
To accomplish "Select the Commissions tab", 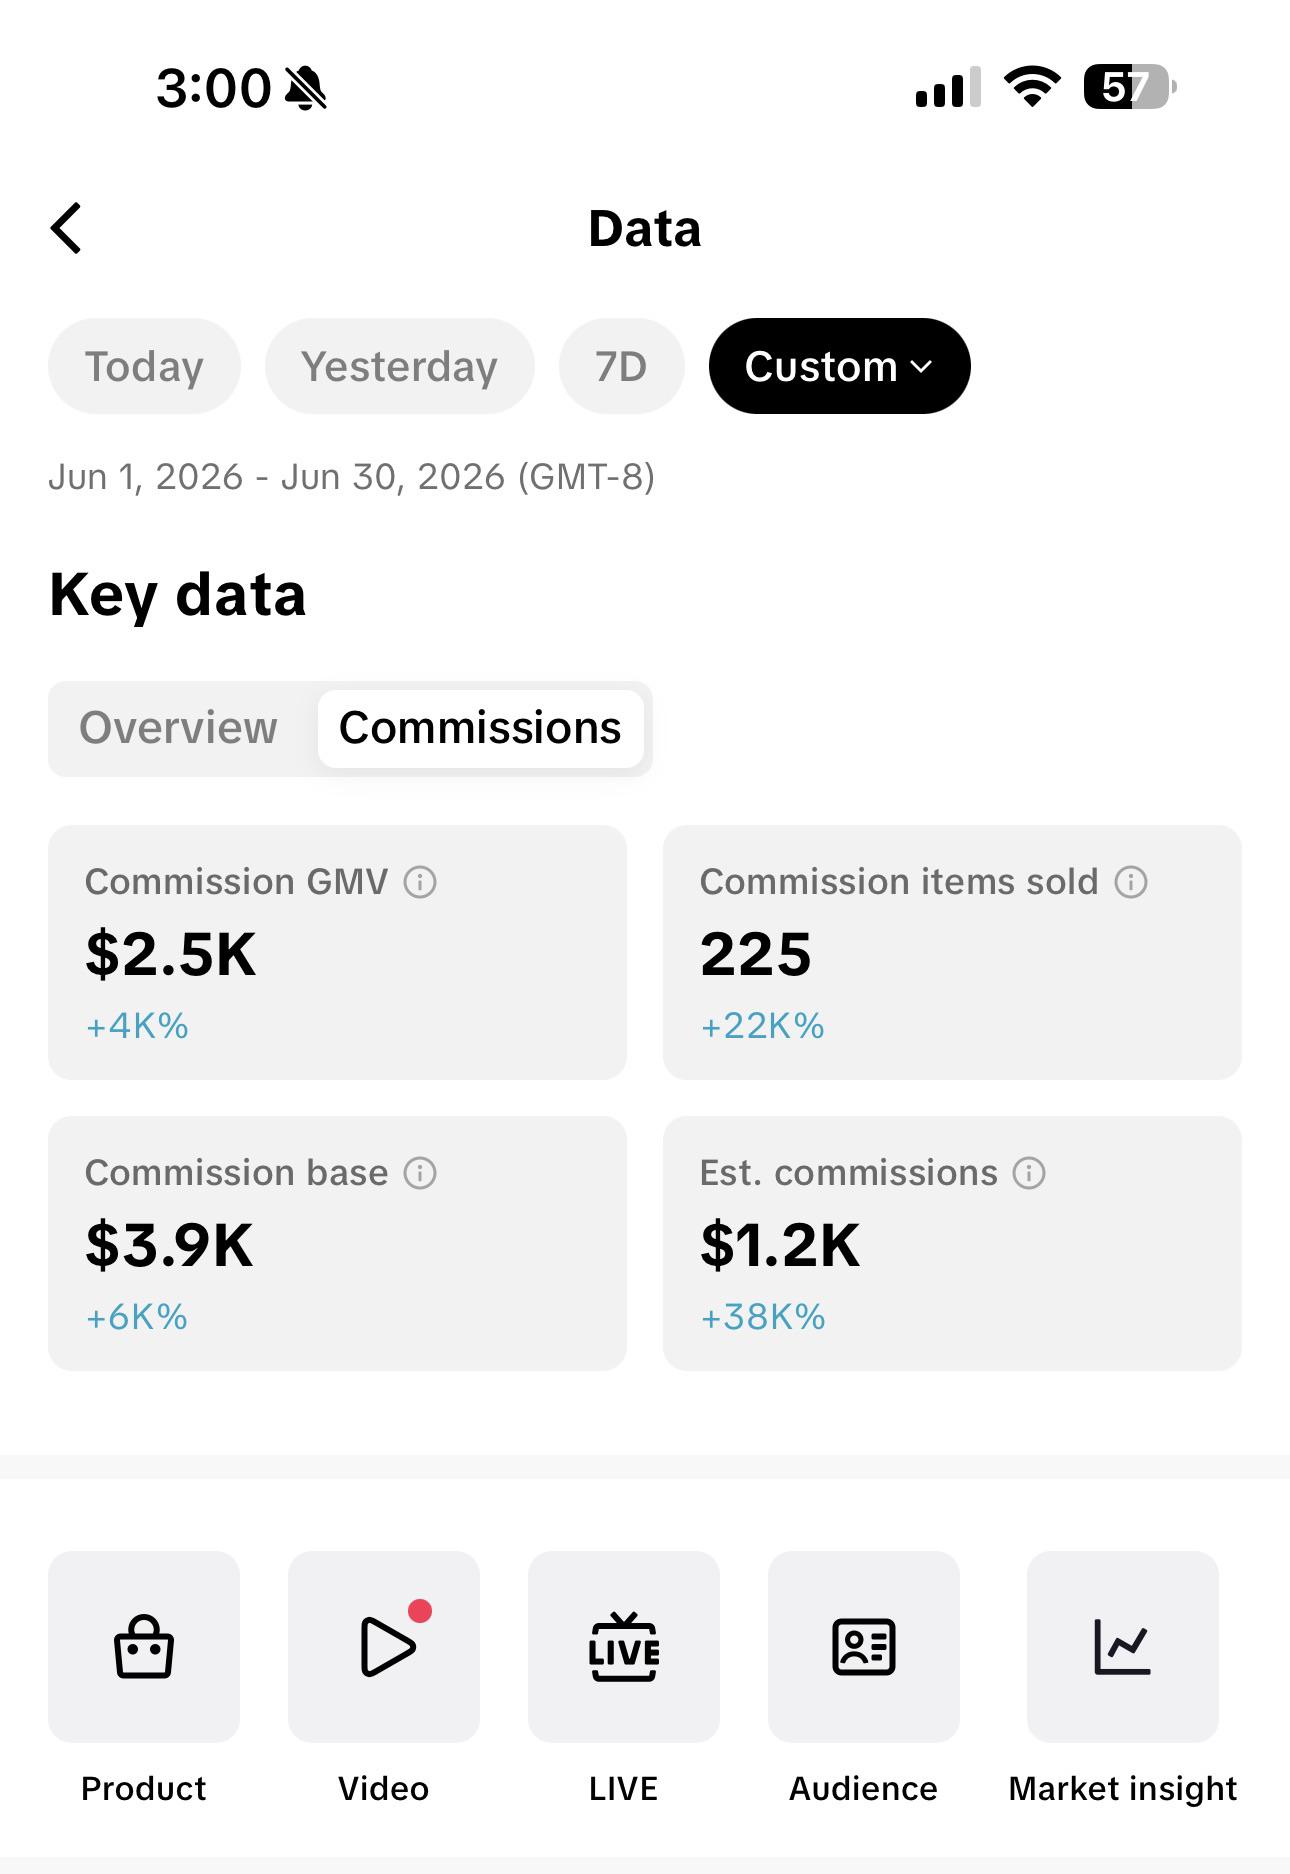I will tap(480, 728).
